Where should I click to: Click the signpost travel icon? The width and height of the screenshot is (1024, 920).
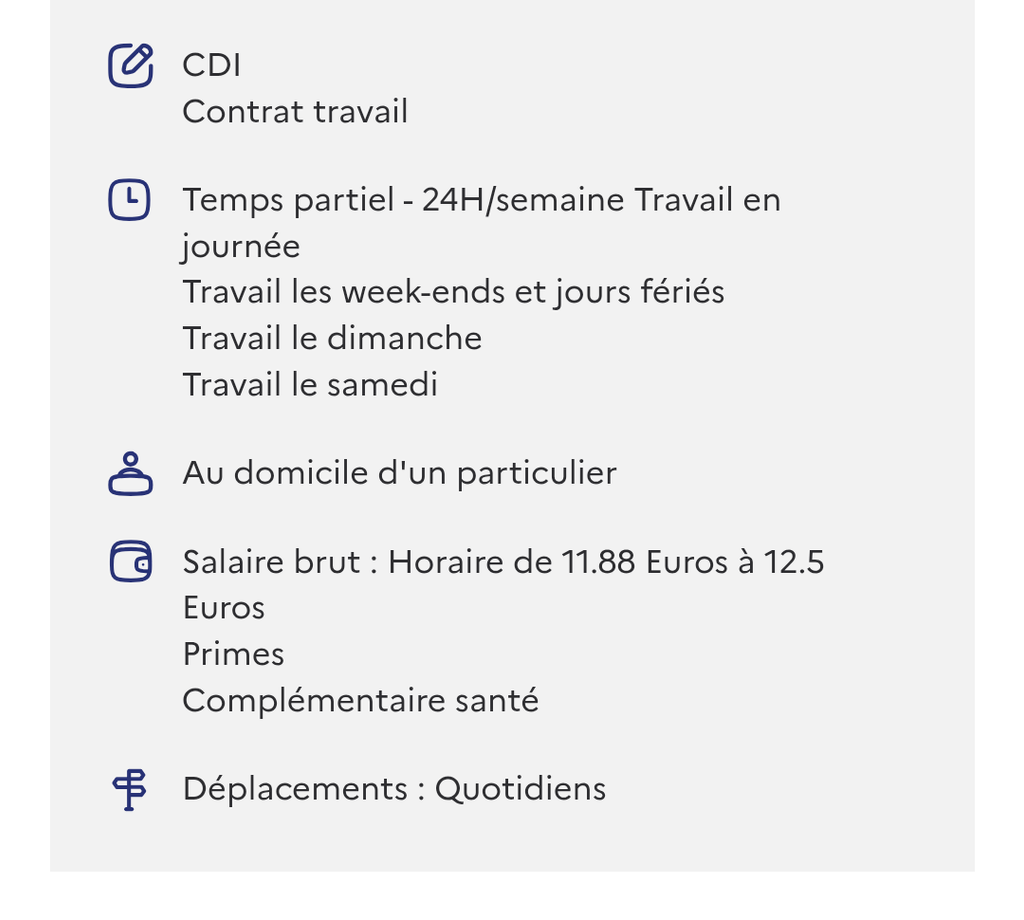129,789
